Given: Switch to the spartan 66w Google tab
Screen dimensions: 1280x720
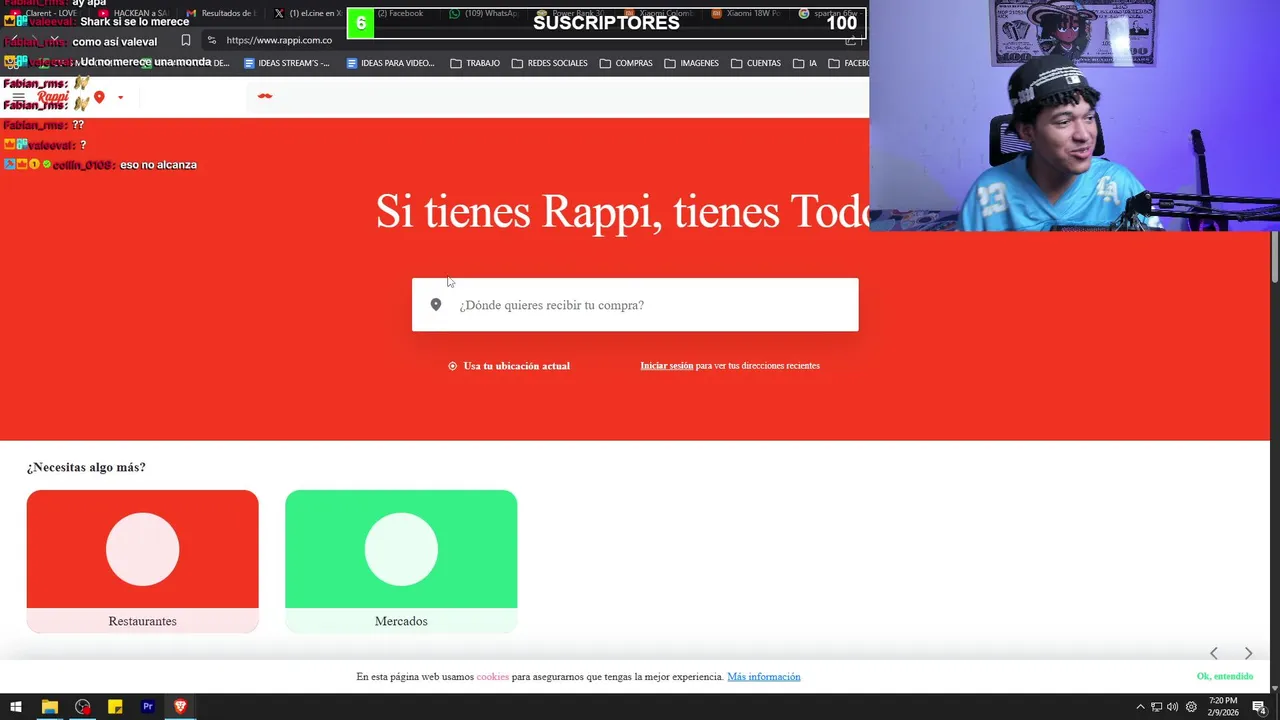Looking at the screenshot, I should (x=830, y=13).
